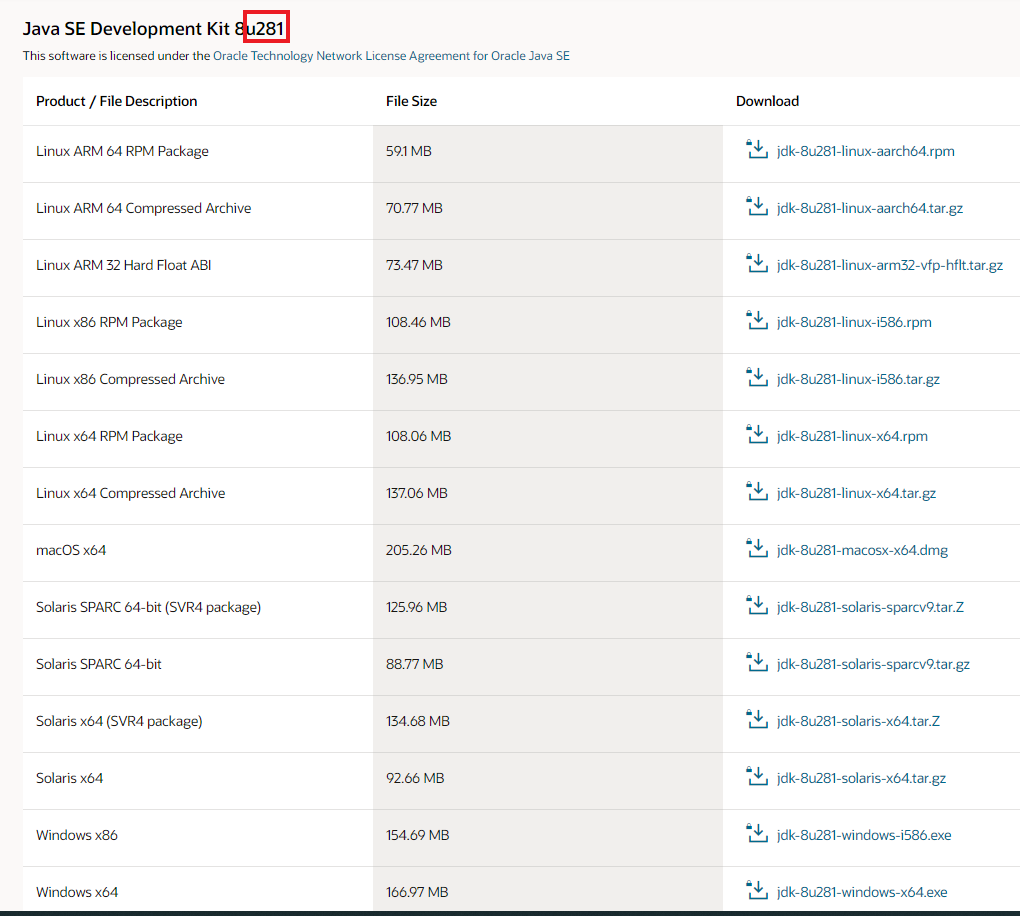Download jdk-8u281-linux-aarch64.tar.gz file link
This screenshot has height=916, width=1020.
click(870, 208)
